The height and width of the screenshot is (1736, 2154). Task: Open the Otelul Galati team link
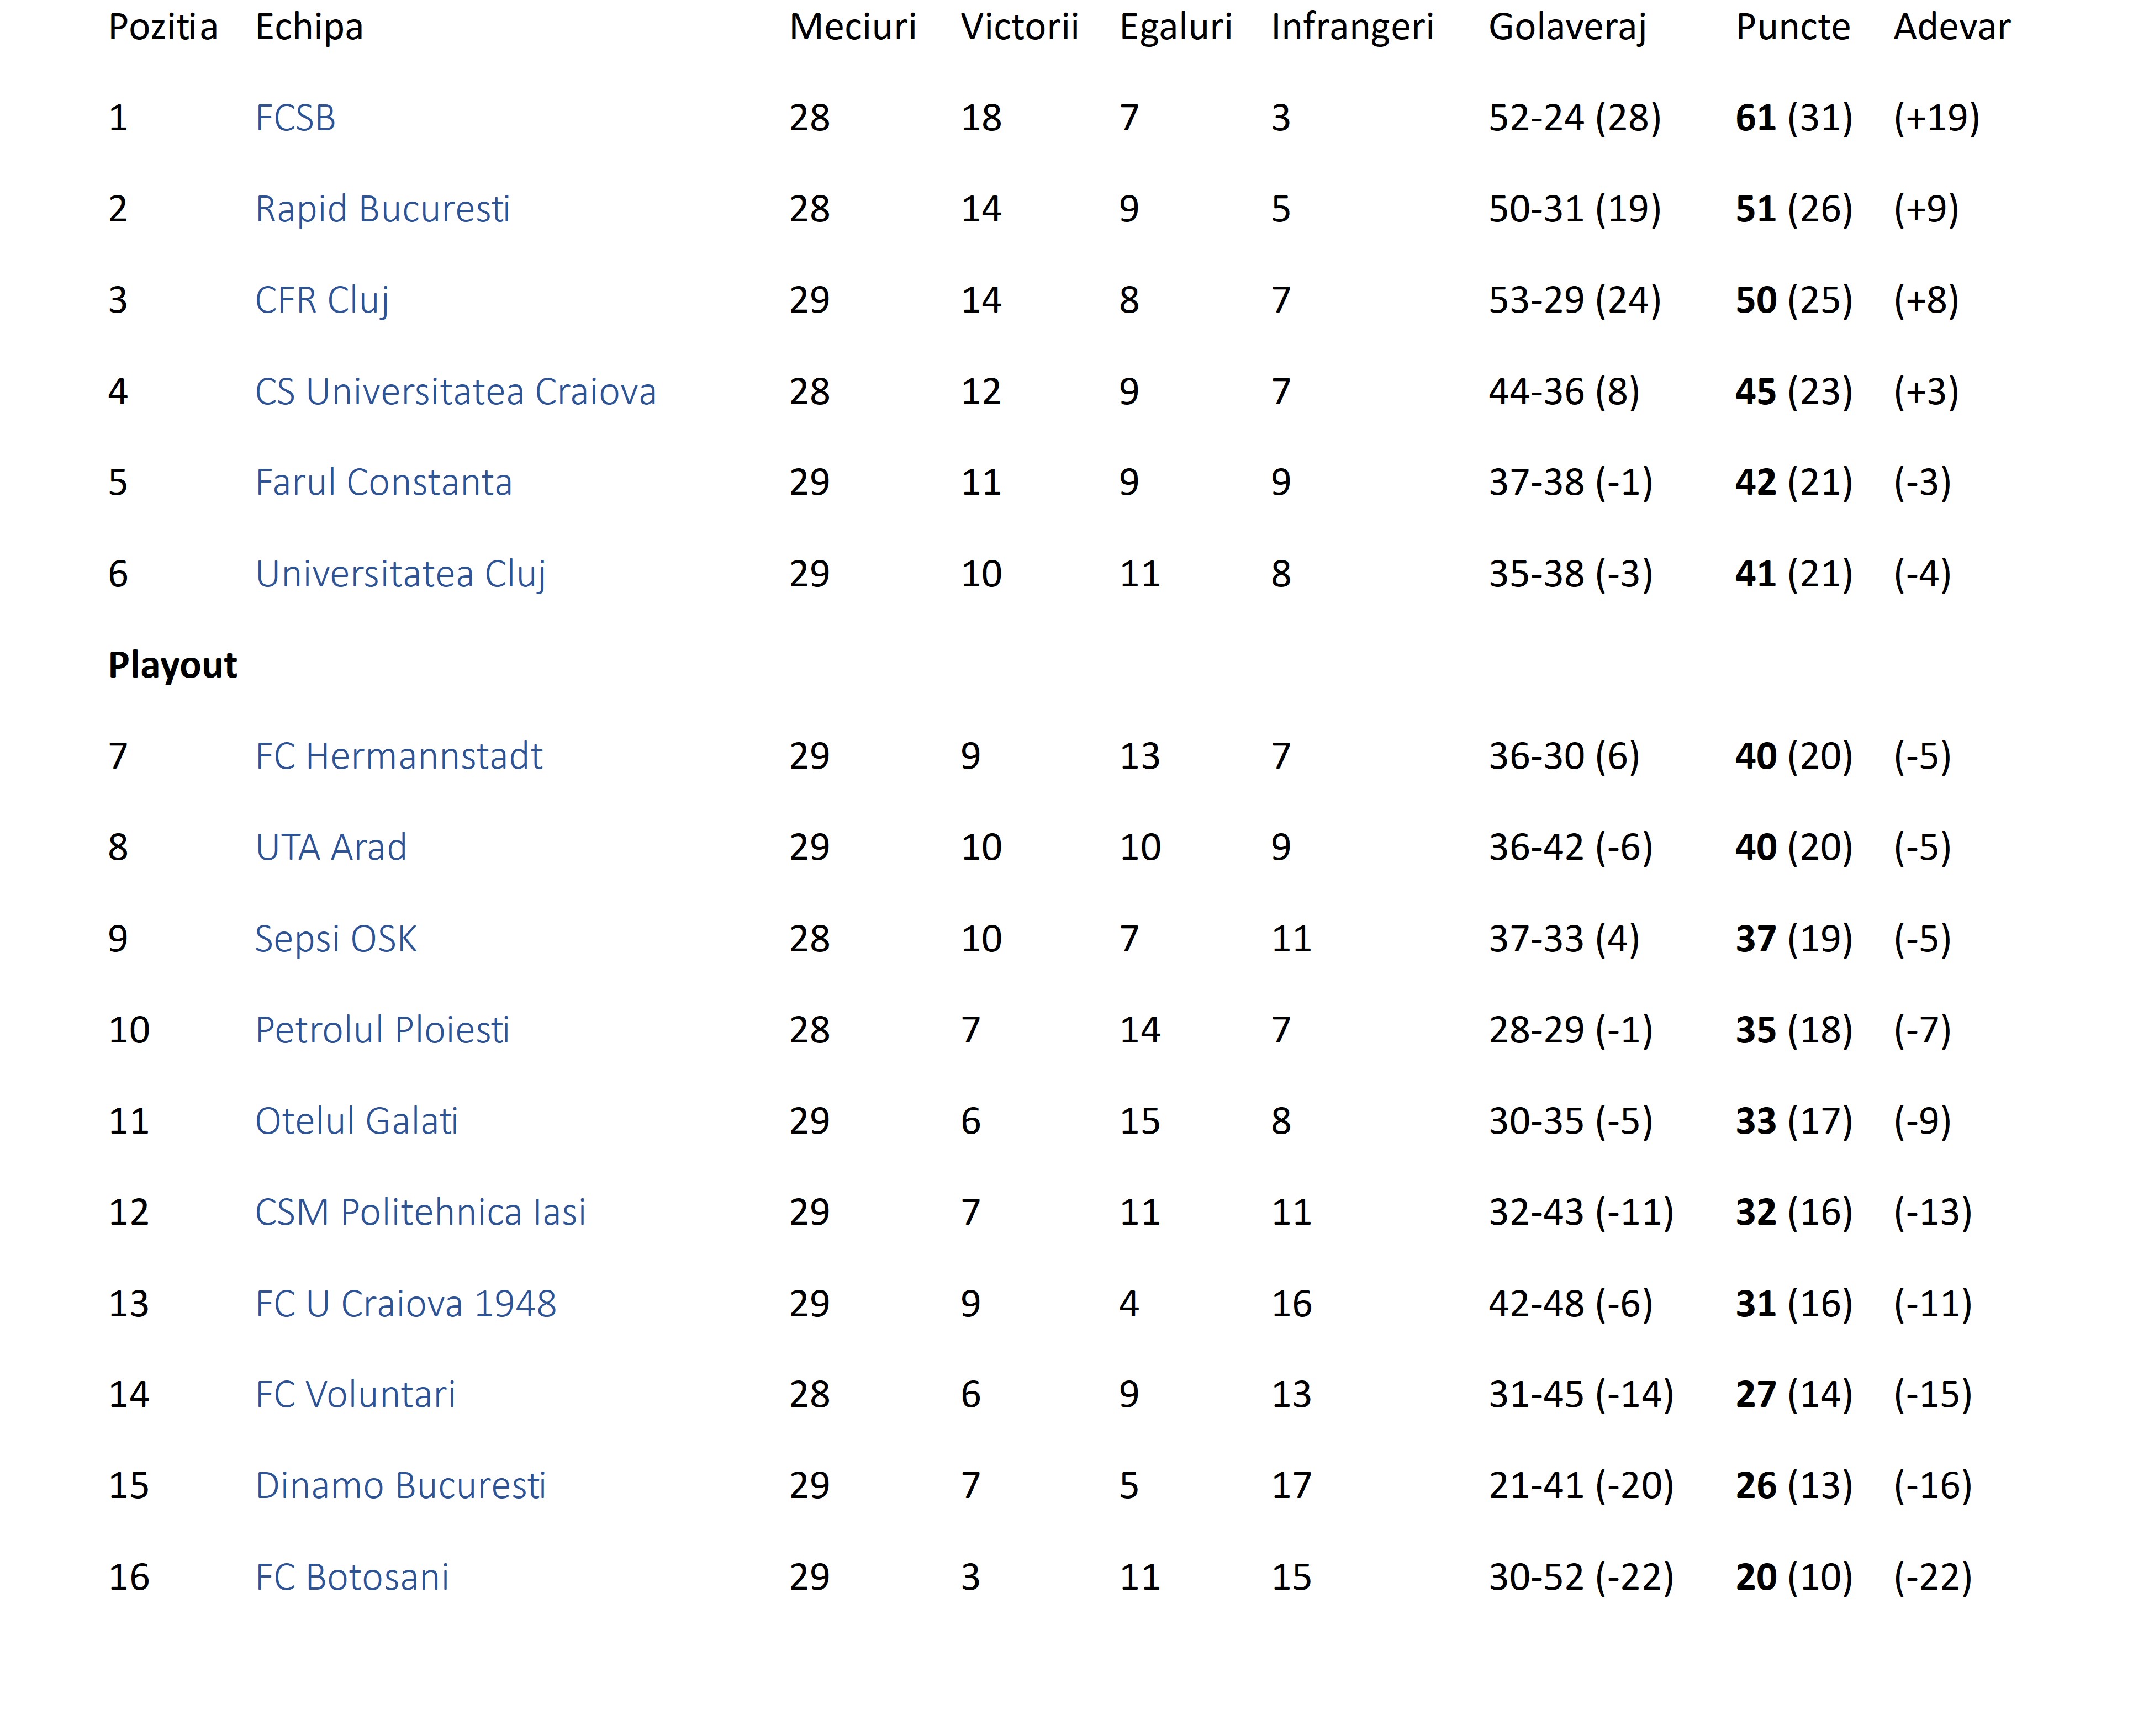(356, 1121)
